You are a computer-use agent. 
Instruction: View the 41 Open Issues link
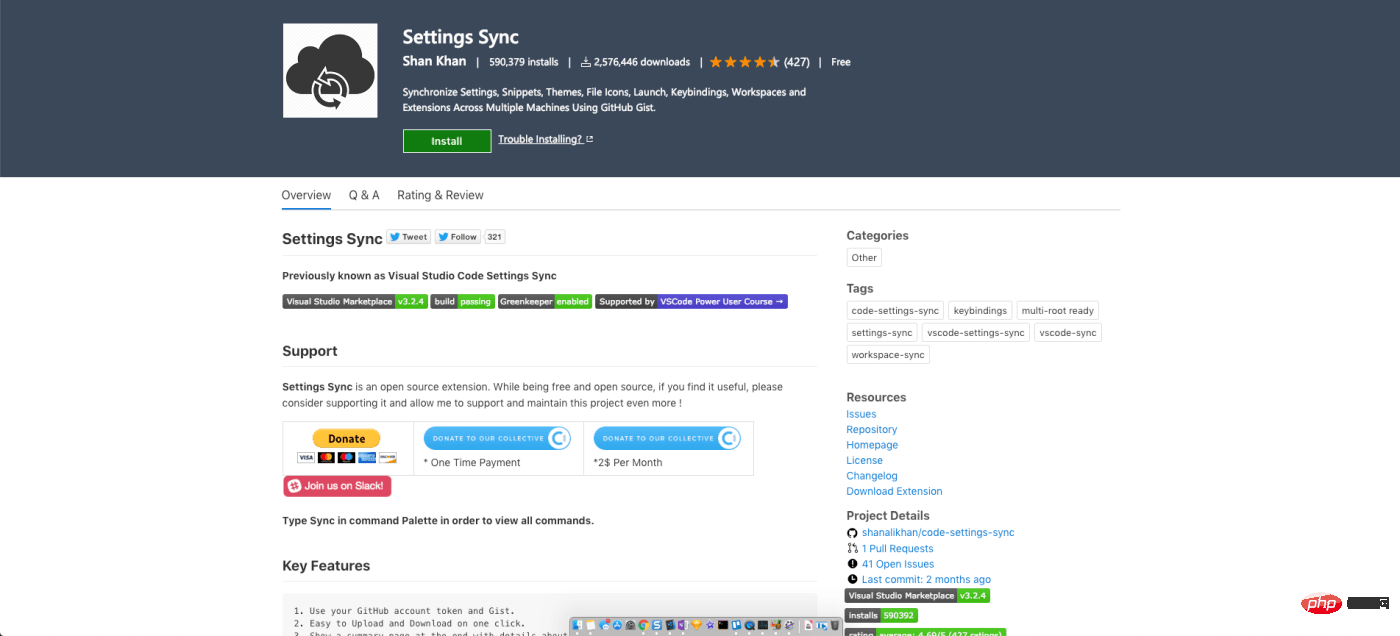click(x=898, y=564)
